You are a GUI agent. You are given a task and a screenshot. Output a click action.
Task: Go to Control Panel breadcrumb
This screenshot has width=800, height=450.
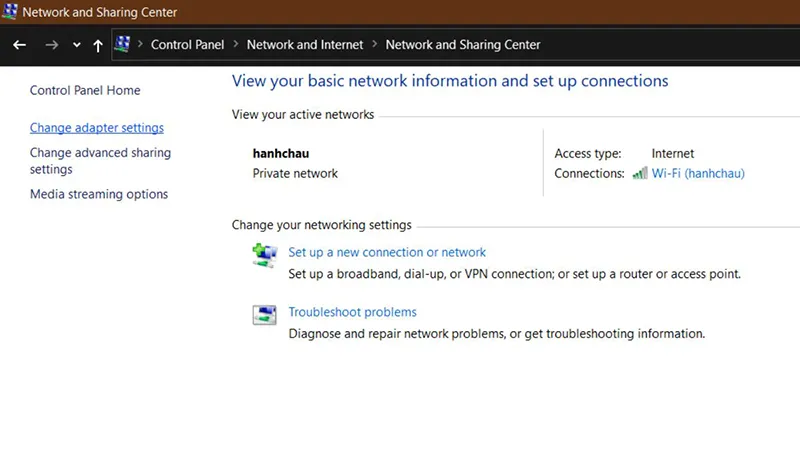(186, 44)
